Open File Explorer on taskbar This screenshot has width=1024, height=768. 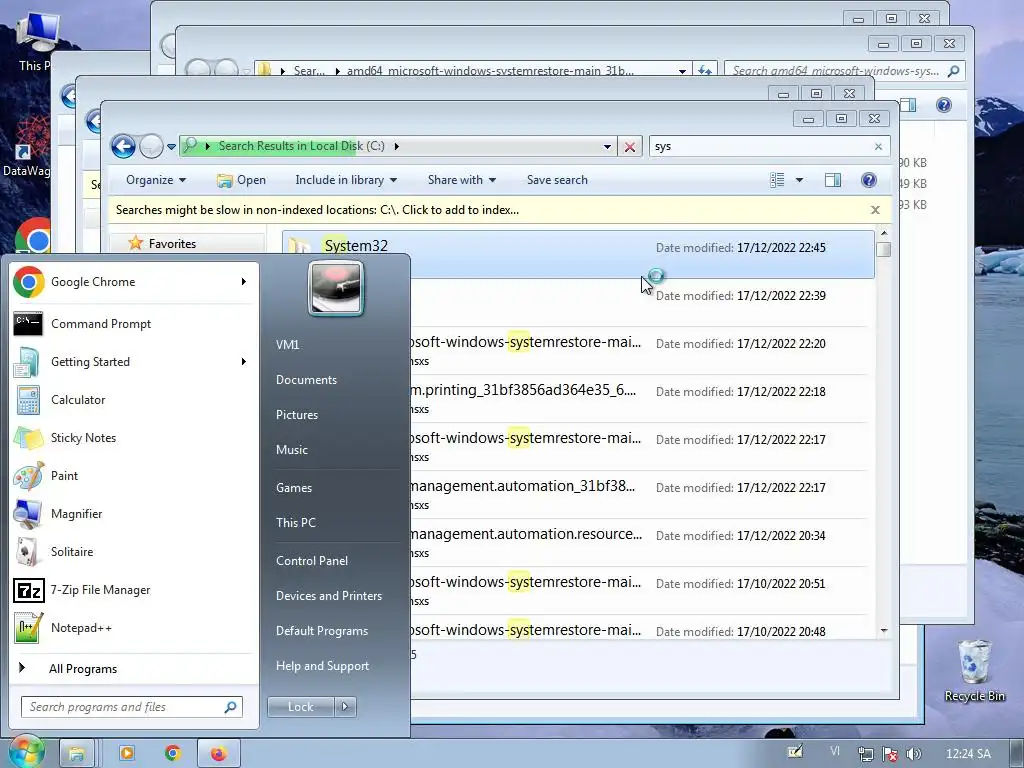point(76,754)
